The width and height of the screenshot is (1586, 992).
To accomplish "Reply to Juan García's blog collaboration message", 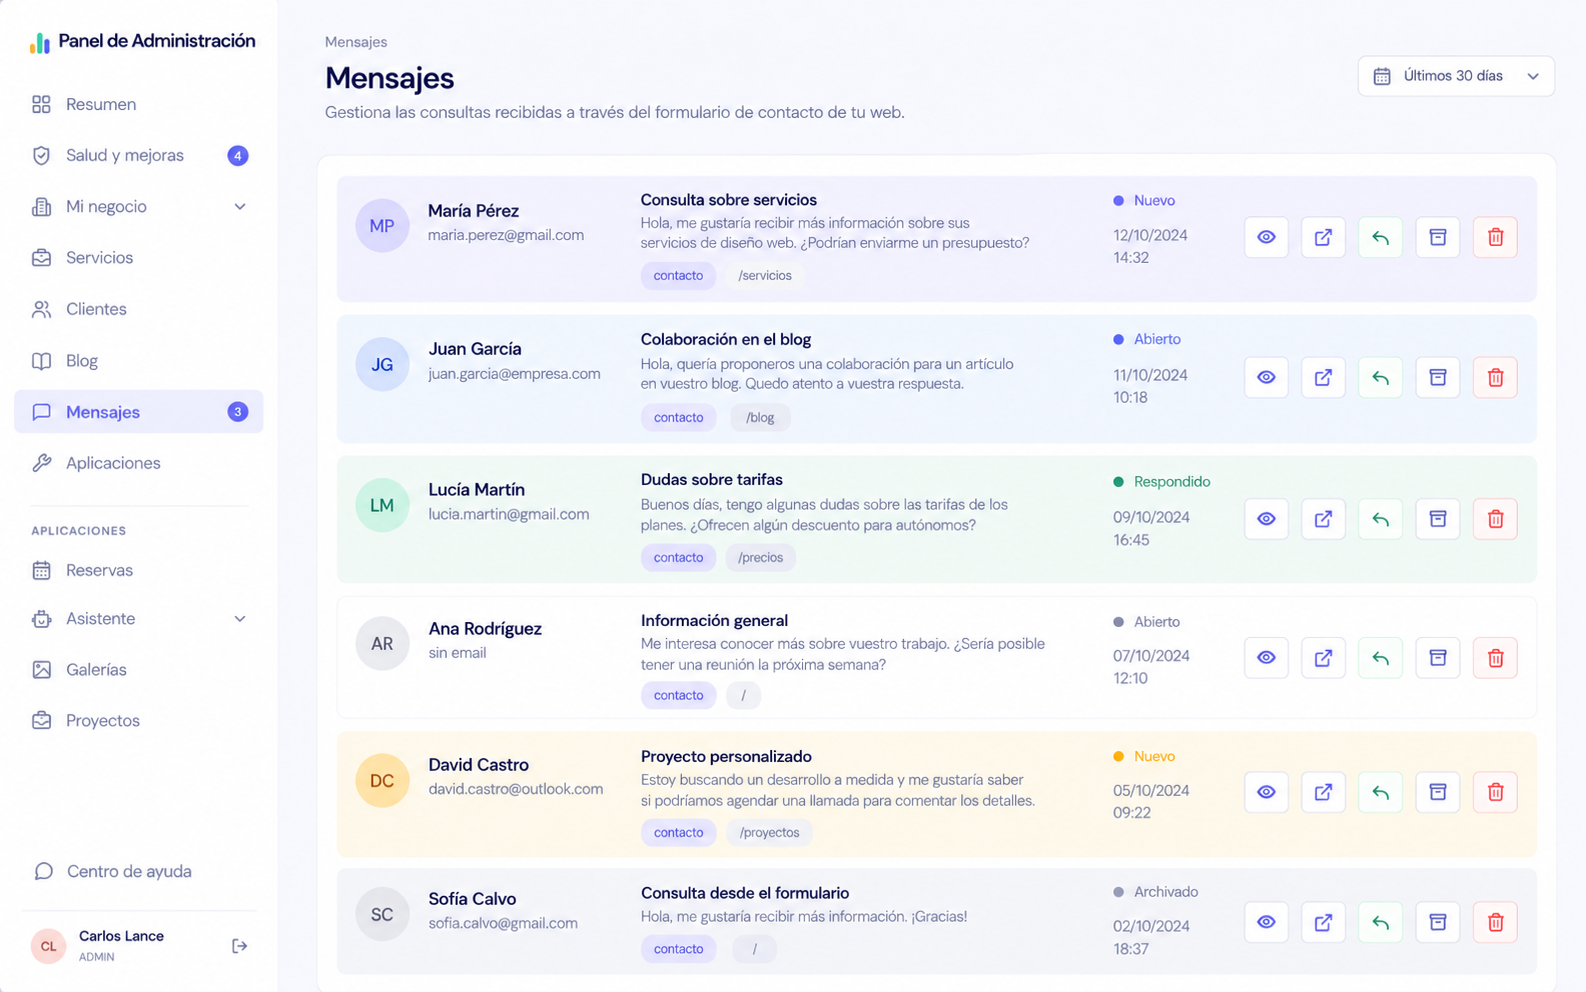I will coord(1380,377).
